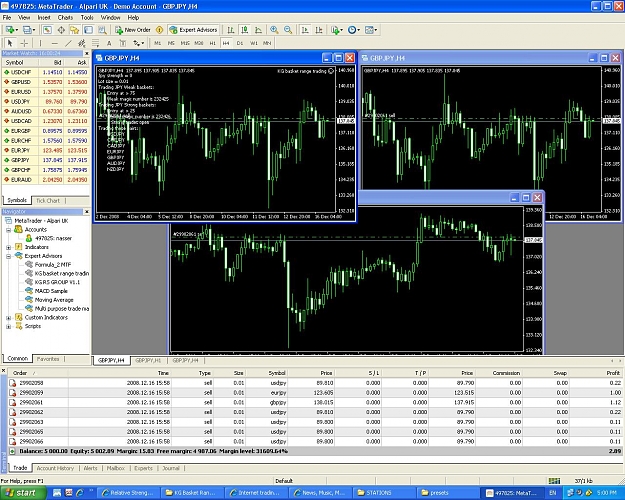
Task: Switch to the Account History tab
Action: (55, 468)
